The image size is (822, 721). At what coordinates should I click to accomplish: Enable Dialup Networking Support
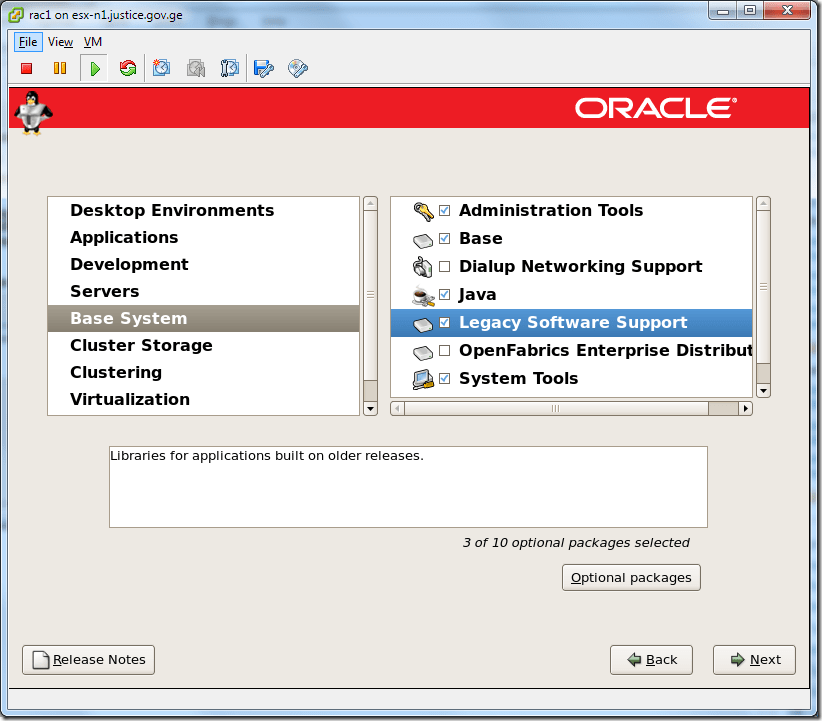pos(443,266)
